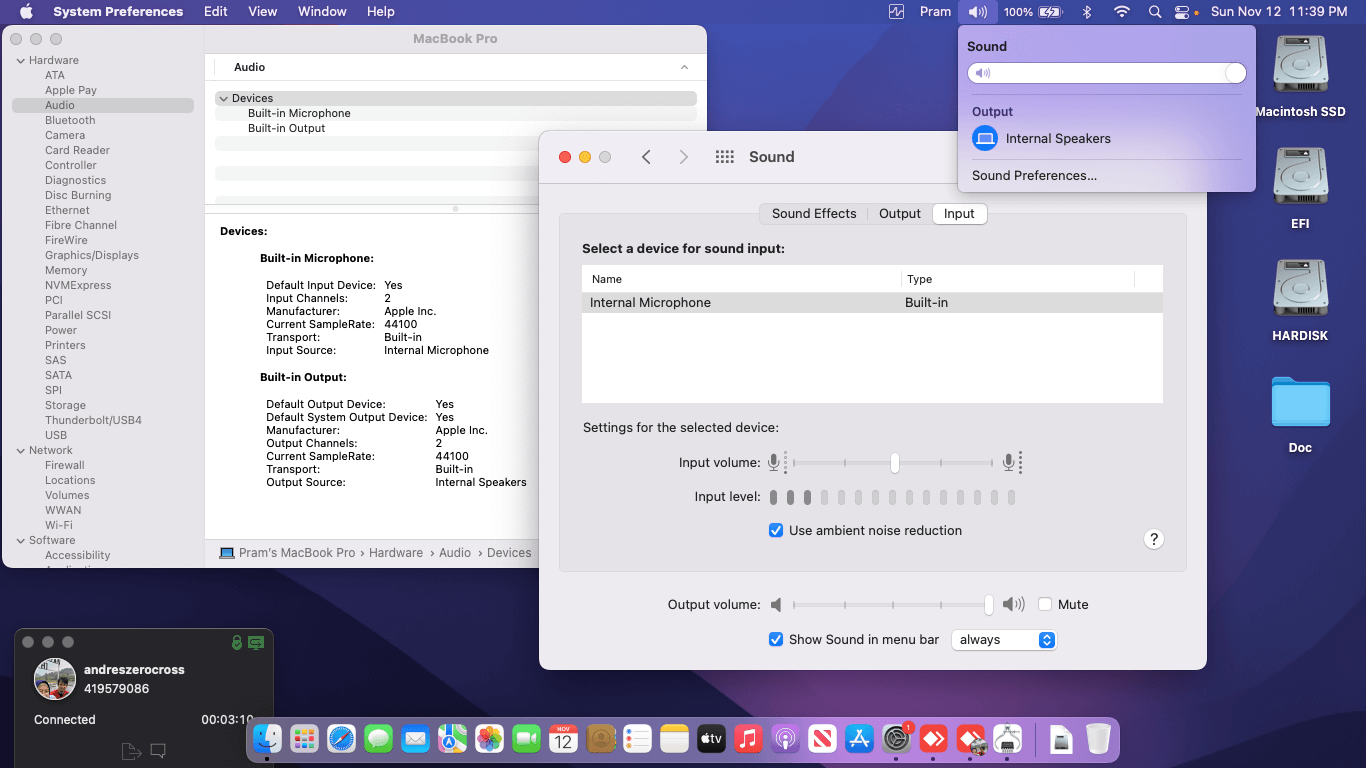Click Sound Preferences… in the Sound popup
The height and width of the screenshot is (768, 1366).
tap(1034, 175)
